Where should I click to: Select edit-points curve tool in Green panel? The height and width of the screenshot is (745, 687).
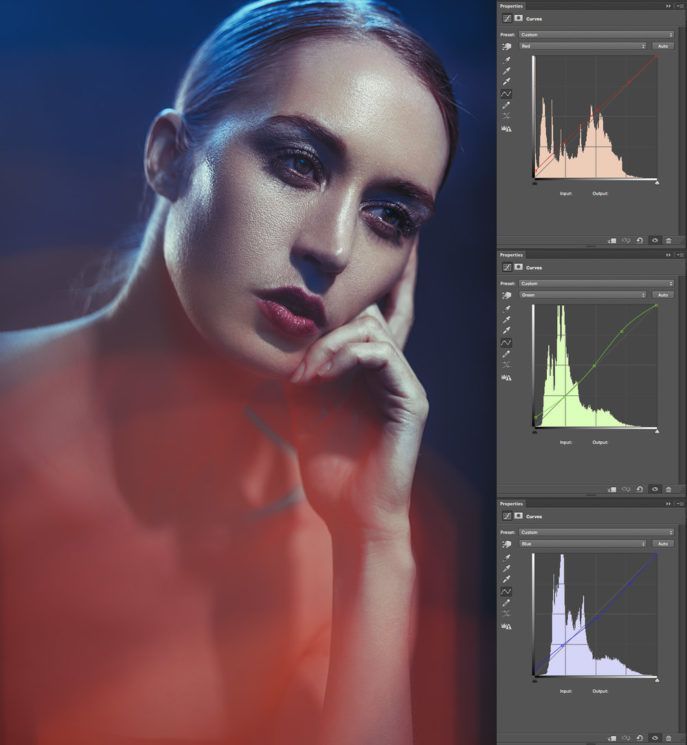tap(506, 343)
